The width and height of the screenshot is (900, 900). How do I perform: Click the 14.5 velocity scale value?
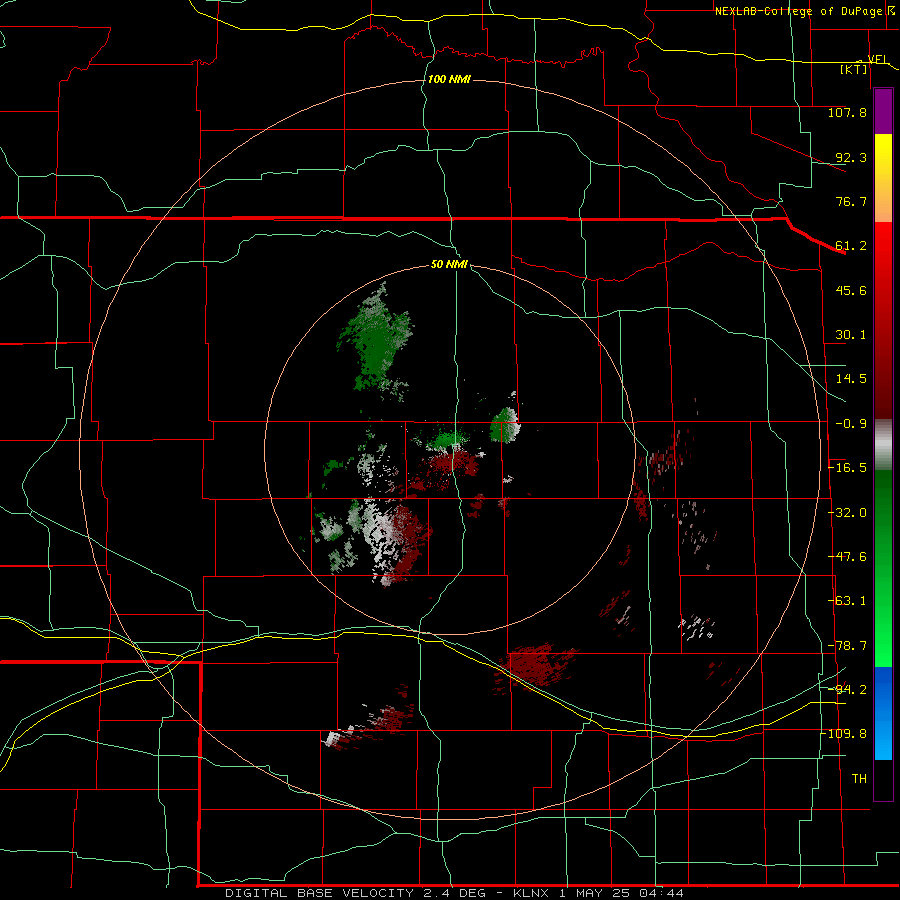point(851,379)
